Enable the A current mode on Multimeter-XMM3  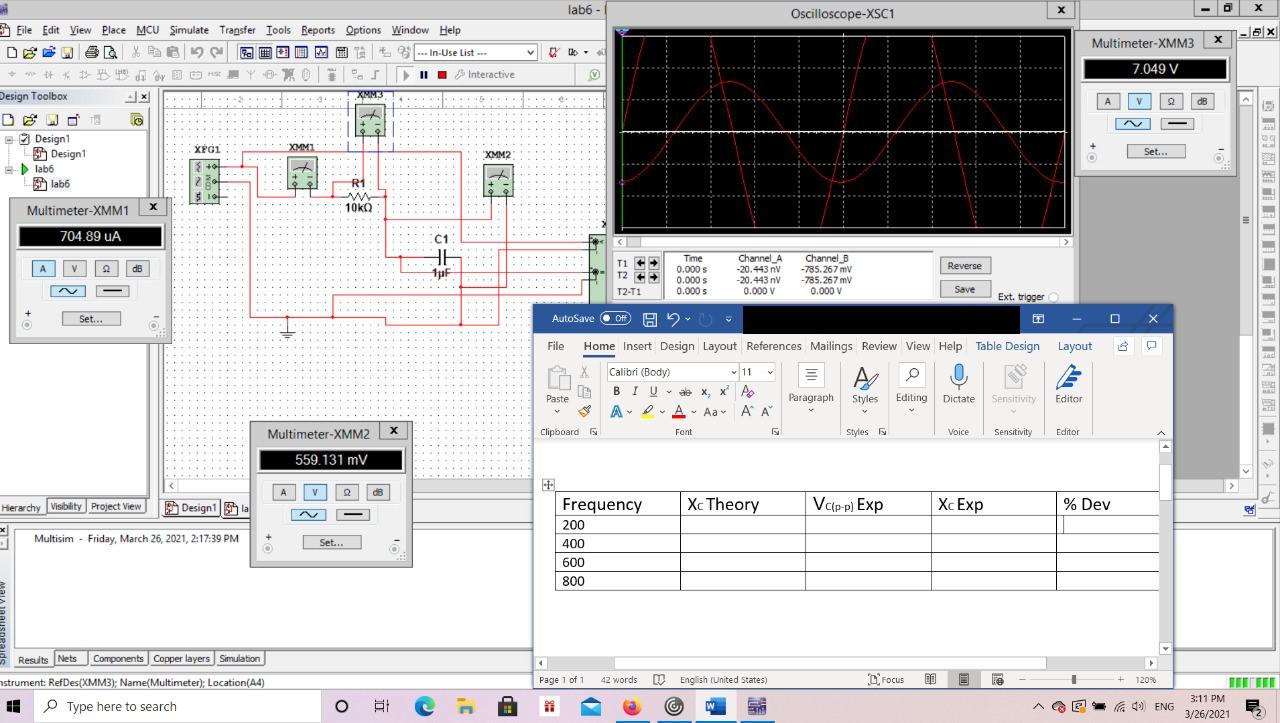coord(1106,101)
